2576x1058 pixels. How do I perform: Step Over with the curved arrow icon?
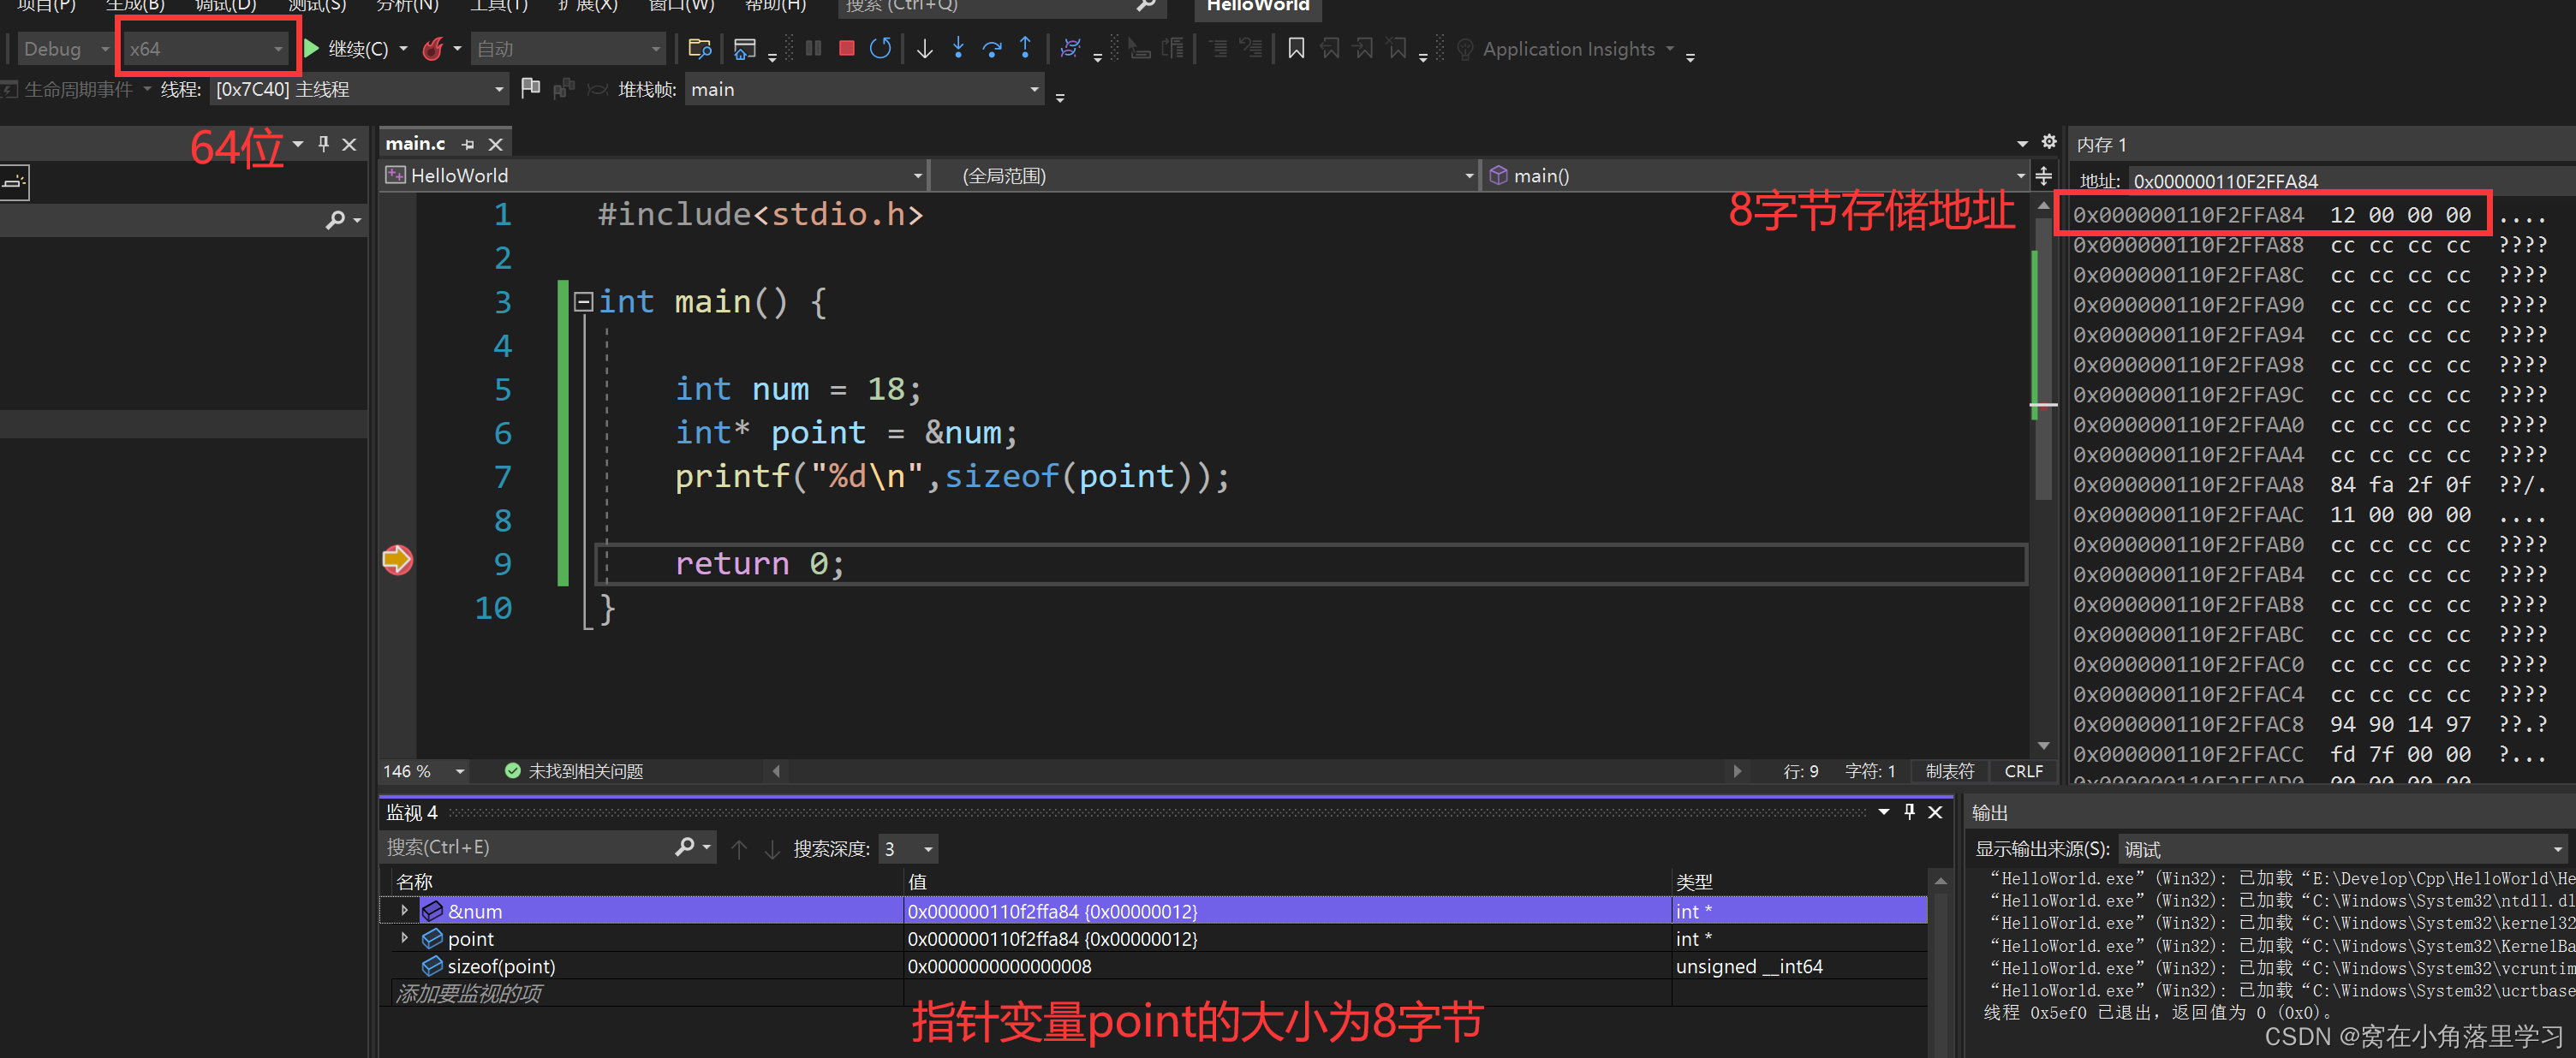[992, 48]
